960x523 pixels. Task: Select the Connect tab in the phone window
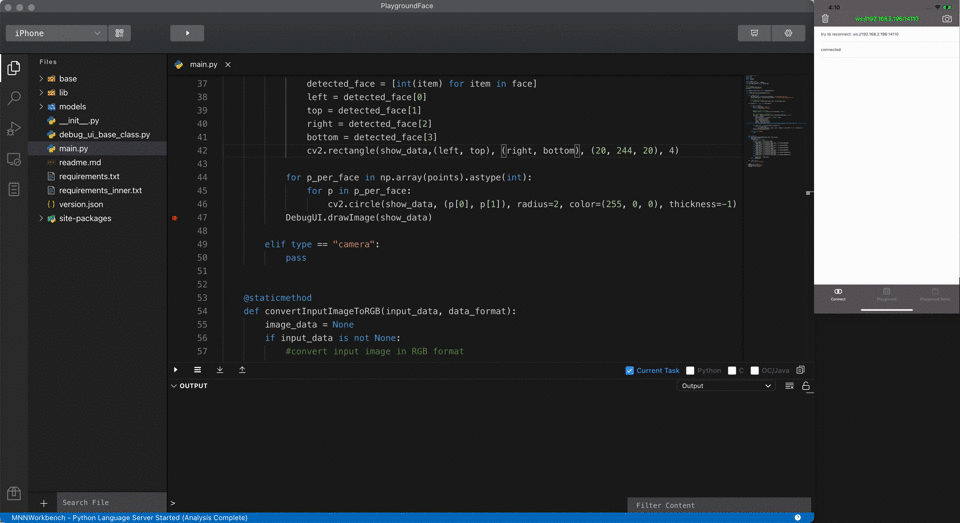(838, 295)
